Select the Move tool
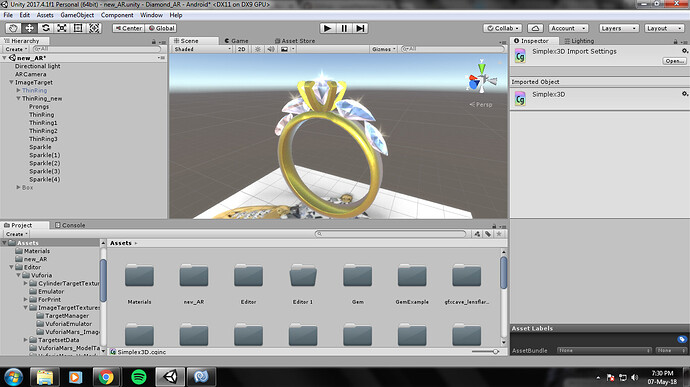 tap(29, 28)
